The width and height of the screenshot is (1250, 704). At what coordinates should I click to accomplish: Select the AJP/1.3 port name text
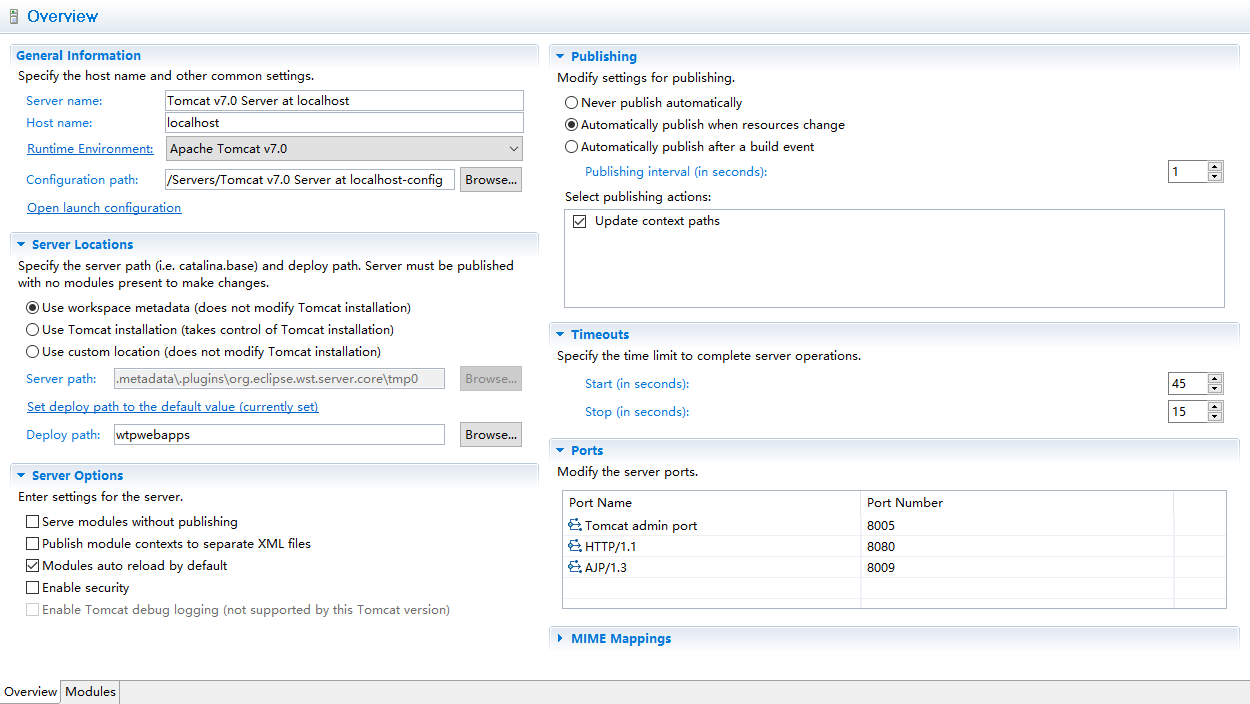606,568
